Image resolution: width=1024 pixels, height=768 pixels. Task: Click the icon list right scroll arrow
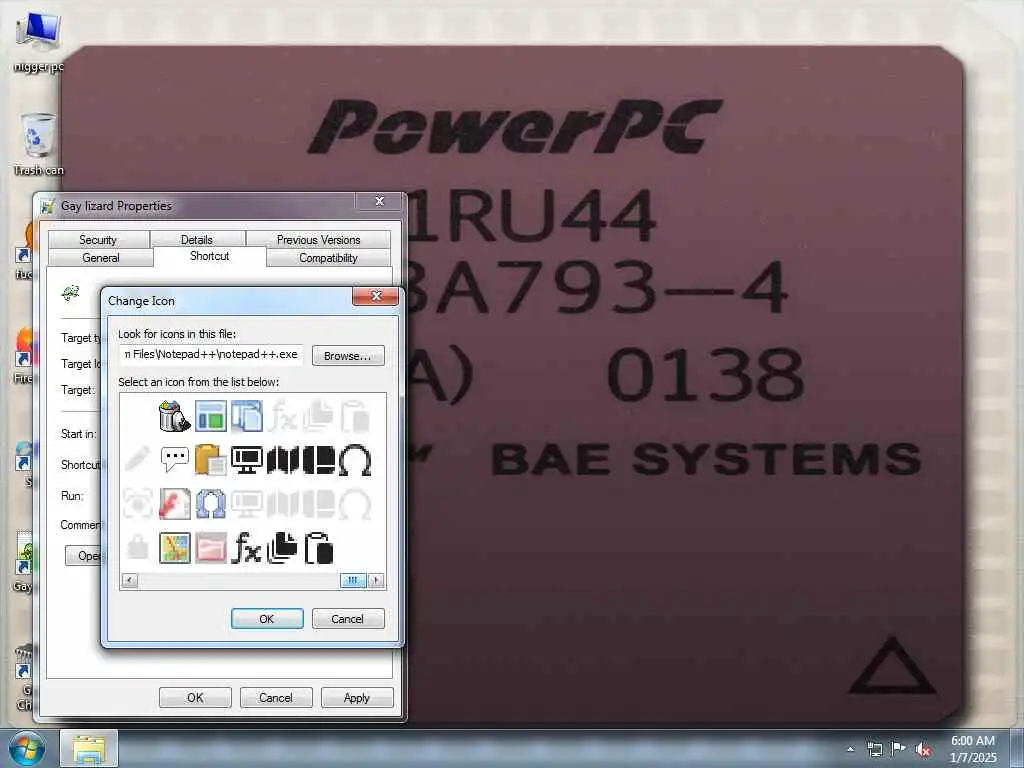(x=376, y=580)
